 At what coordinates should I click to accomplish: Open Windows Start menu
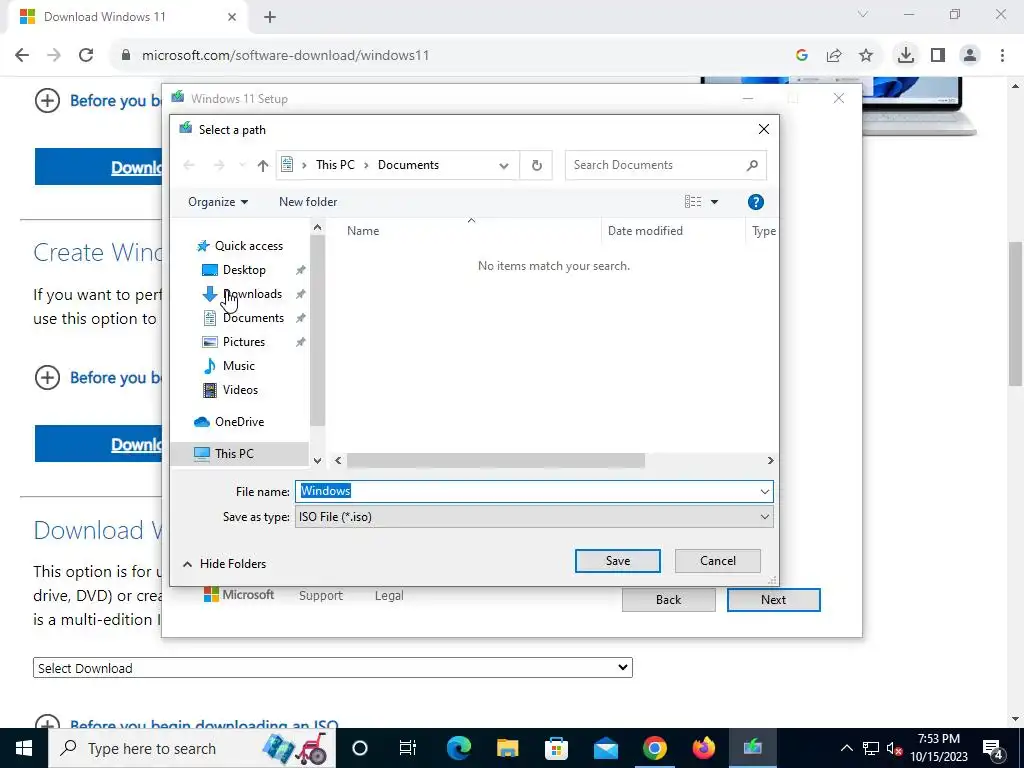pyautogui.click(x=24, y=748)
